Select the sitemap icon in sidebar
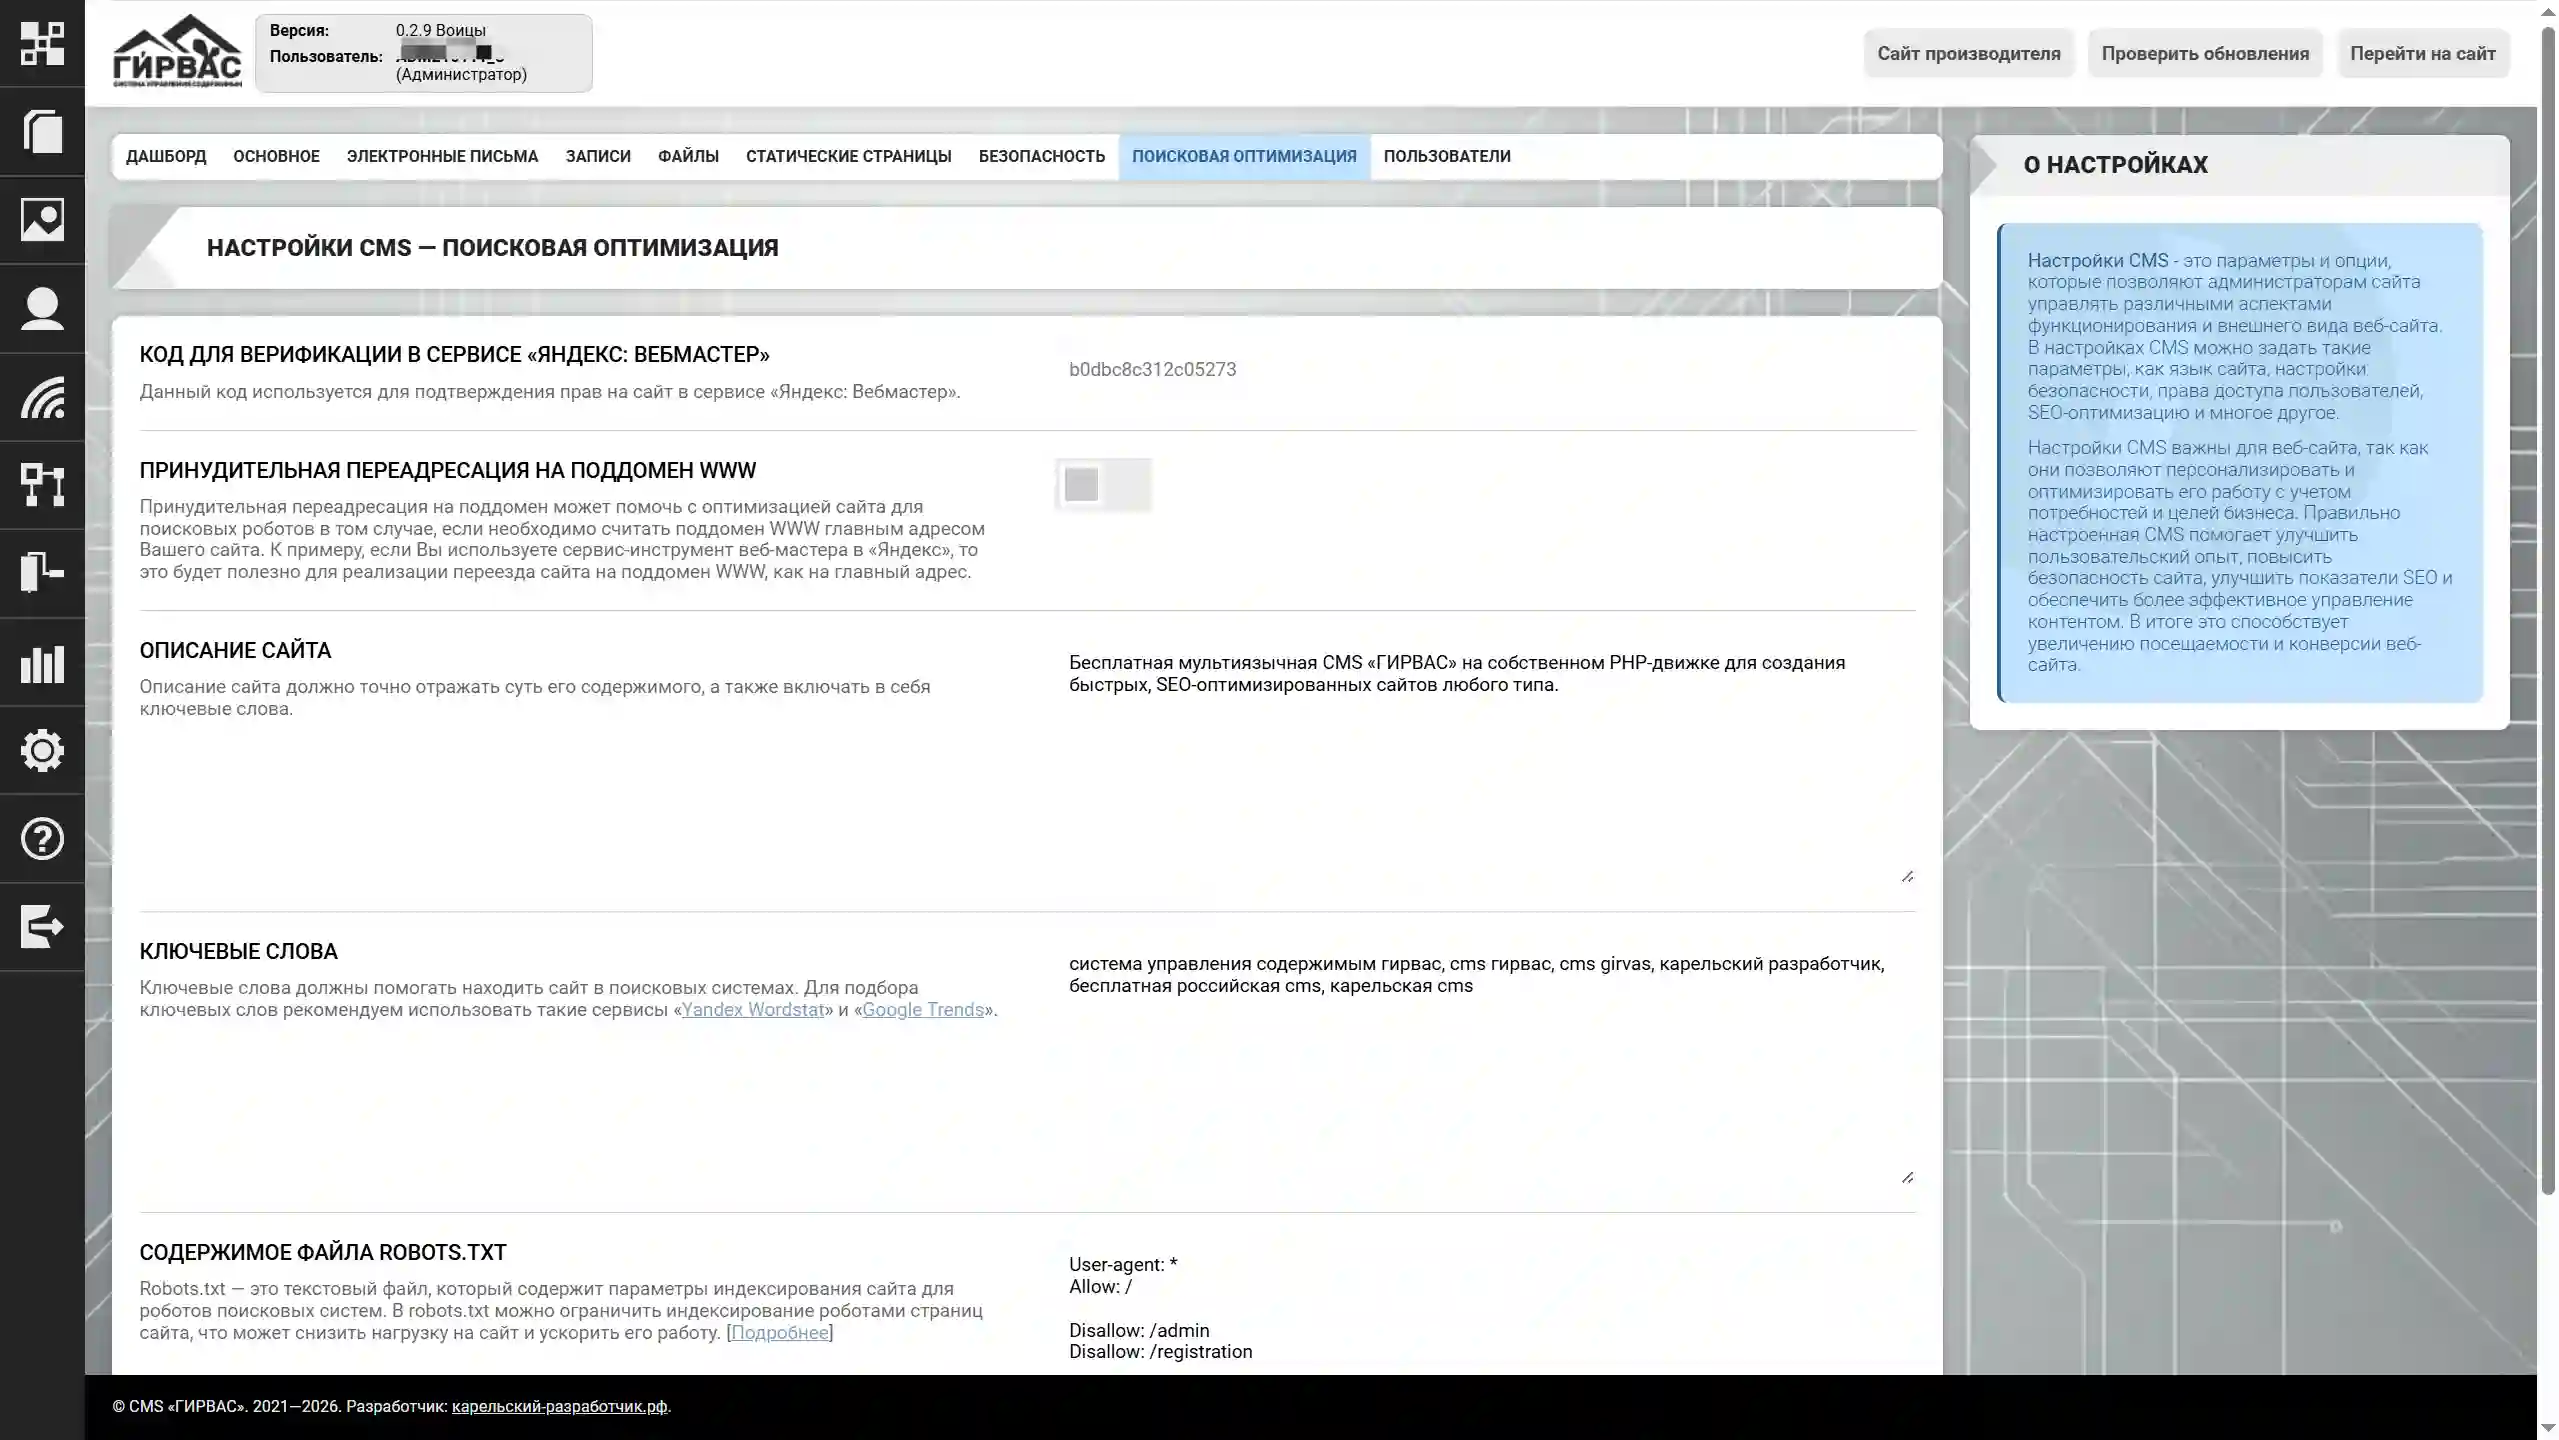2559x1440 pixels. pos(43,486)
